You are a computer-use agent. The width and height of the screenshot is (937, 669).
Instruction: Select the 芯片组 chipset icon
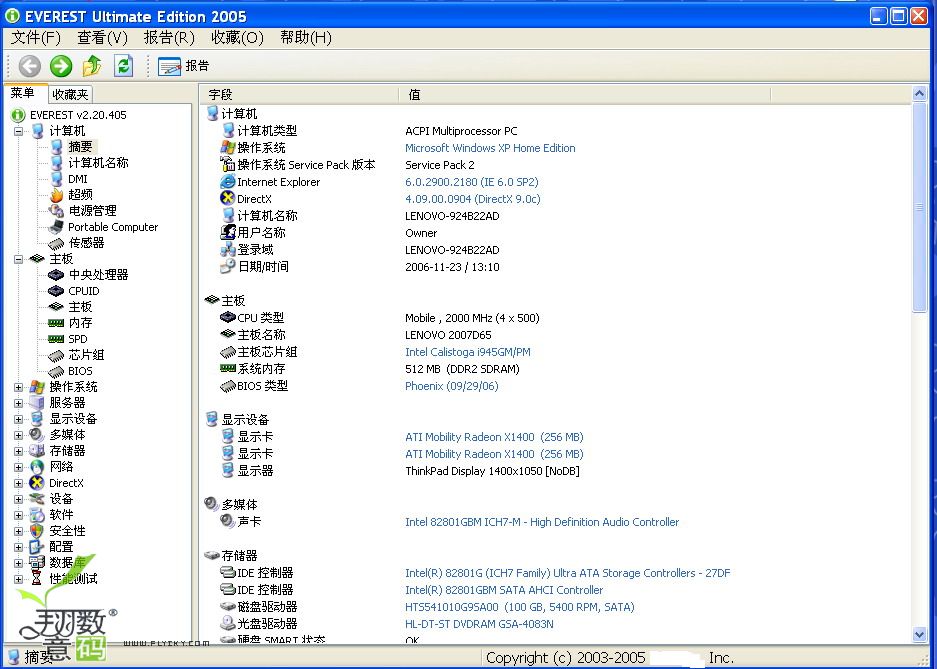tap(56, 355)
